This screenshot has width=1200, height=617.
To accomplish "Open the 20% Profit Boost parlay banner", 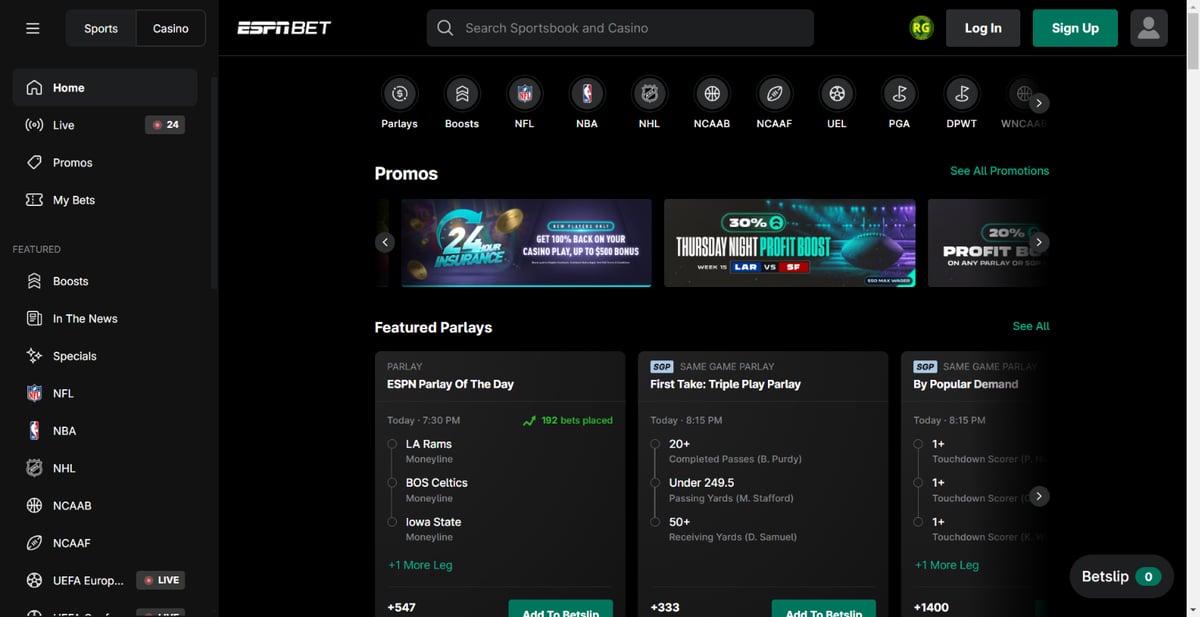I will click(989, 243).
